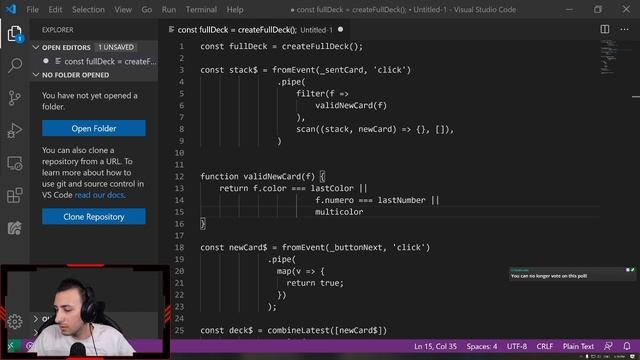Collapse the No Folder Opened section

(36, 75)
